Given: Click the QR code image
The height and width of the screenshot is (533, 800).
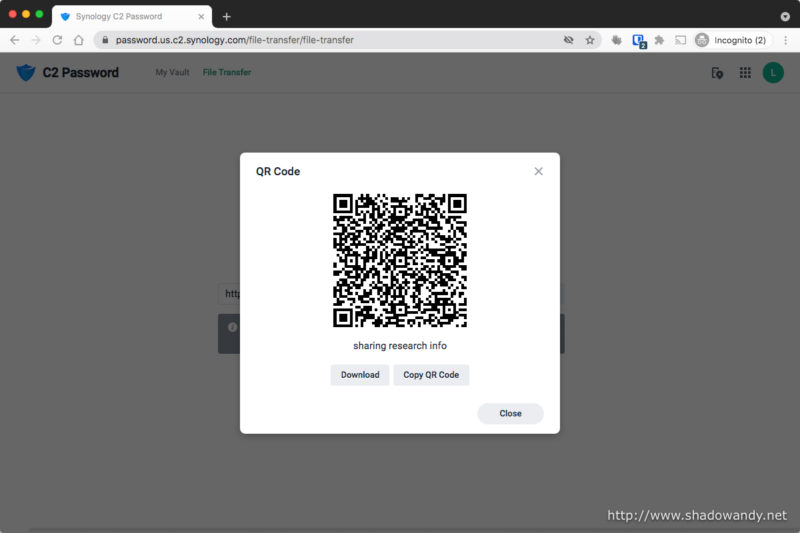Looking at the screenshot, I should 400,260.
